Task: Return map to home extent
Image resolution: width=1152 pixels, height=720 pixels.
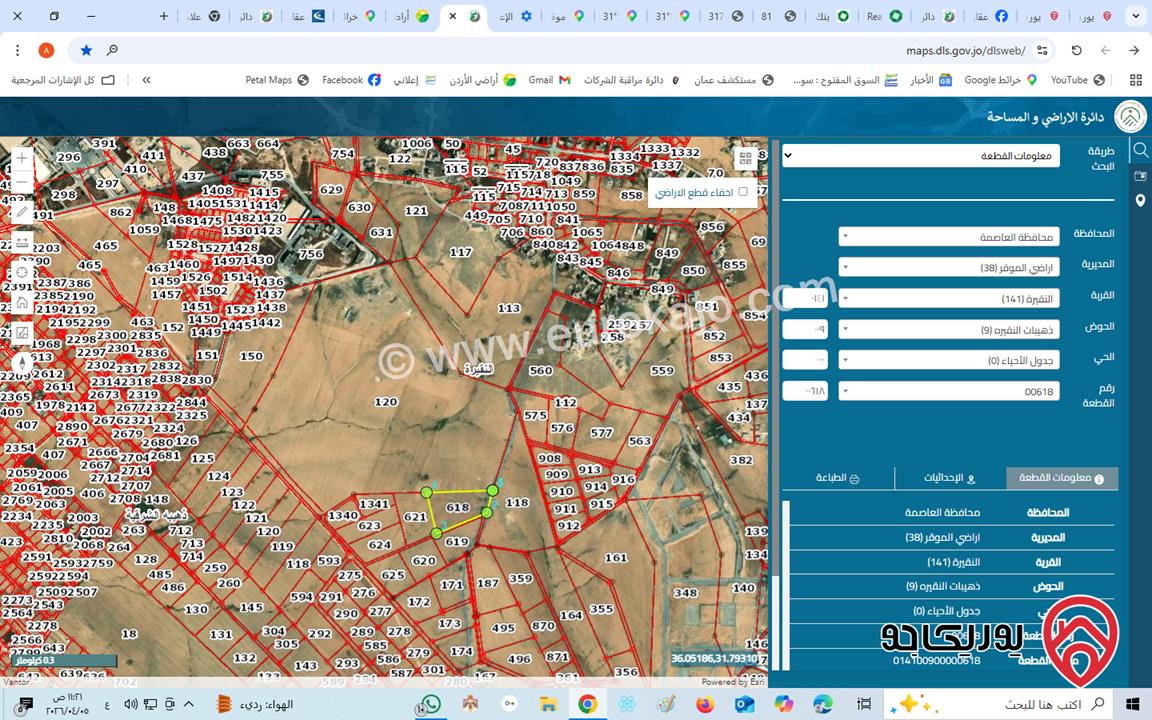Action: (22, 302)
